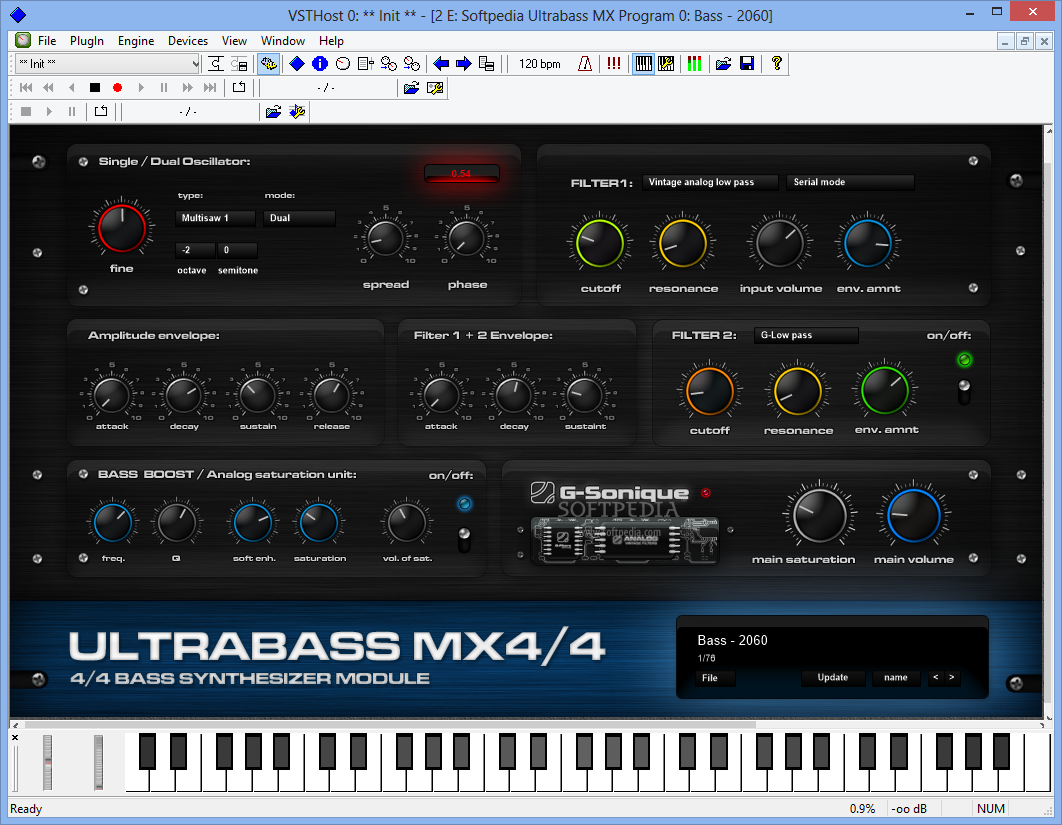The height and width of the screenshot is (825, 1062).
Task: Toggle the keyboard bar toolbar icon
Action: [643, 64]
